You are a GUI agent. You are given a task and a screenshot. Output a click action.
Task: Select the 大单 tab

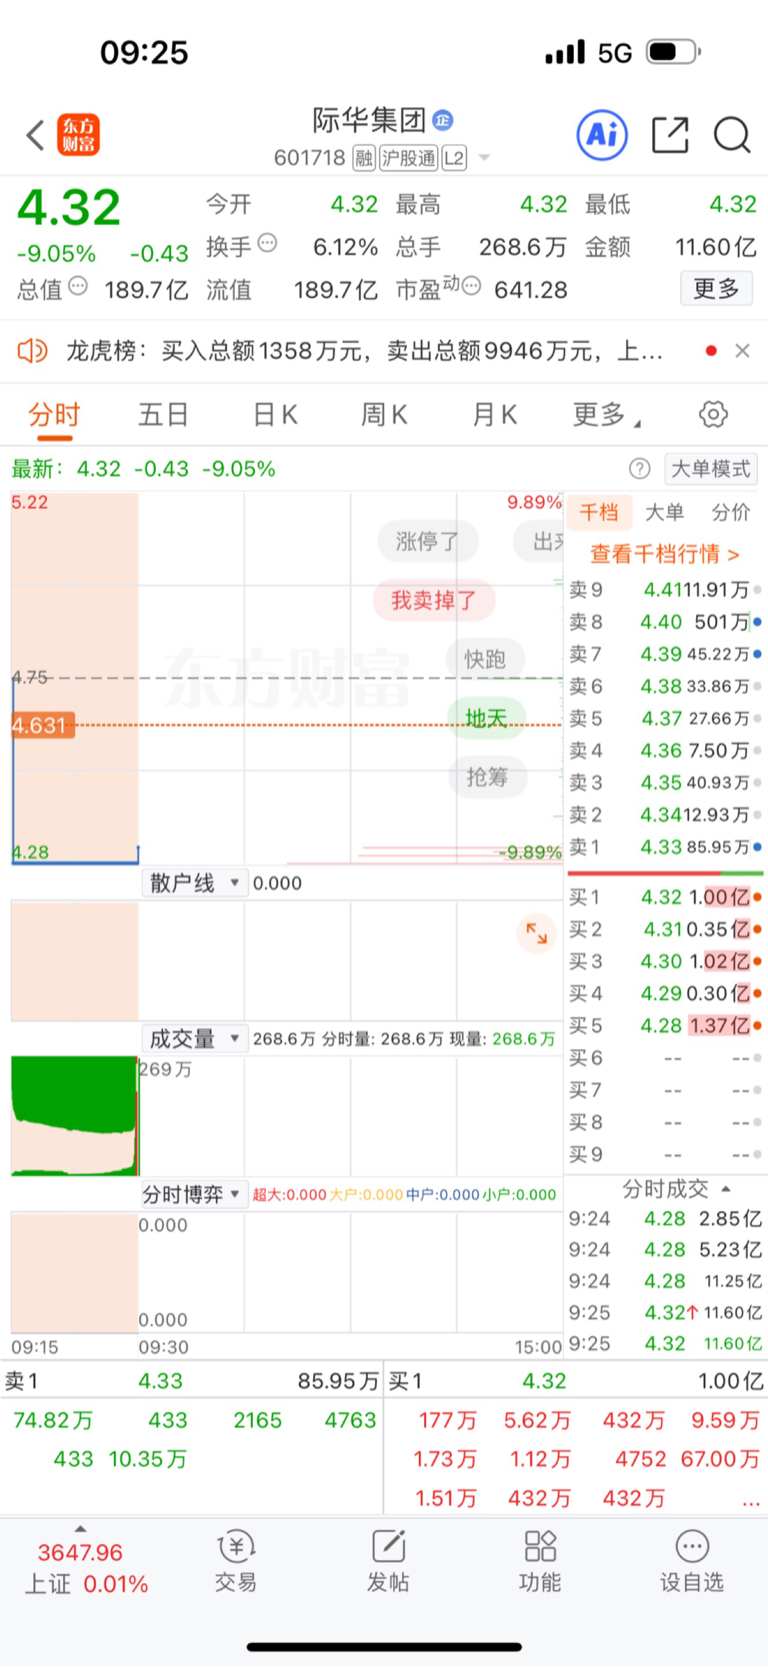[664, 512]
